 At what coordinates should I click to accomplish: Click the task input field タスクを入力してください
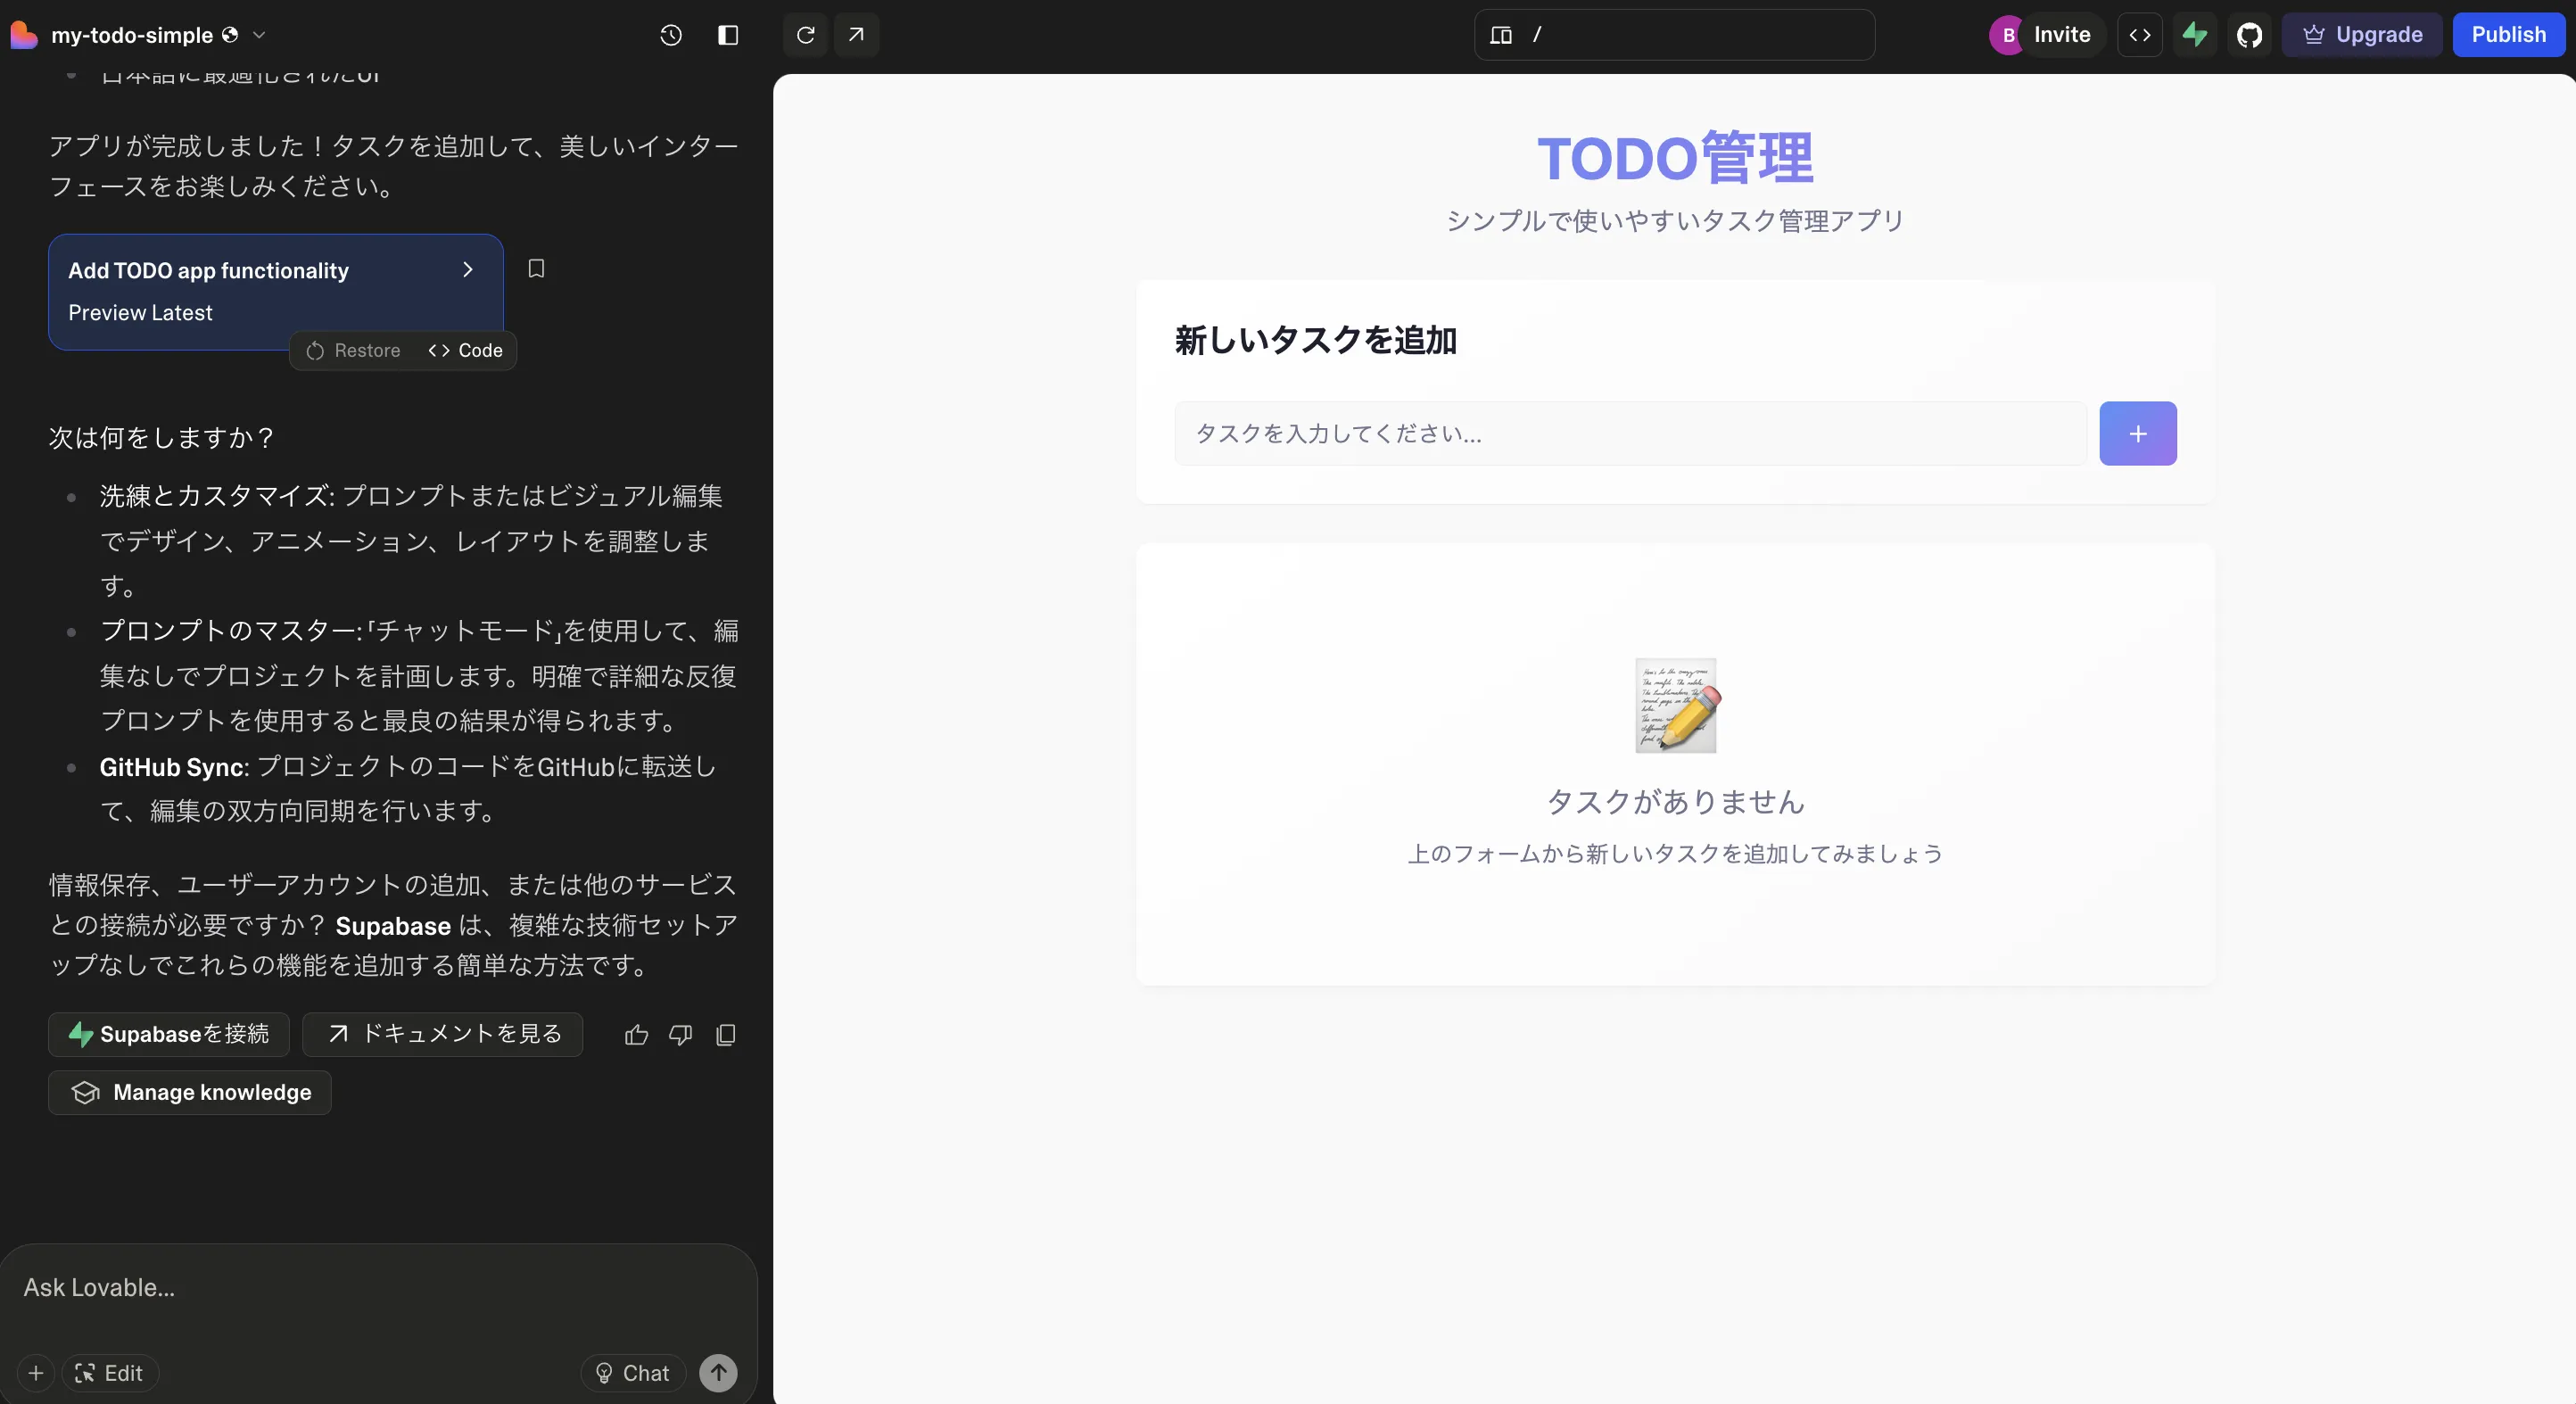coord(1628,433)
